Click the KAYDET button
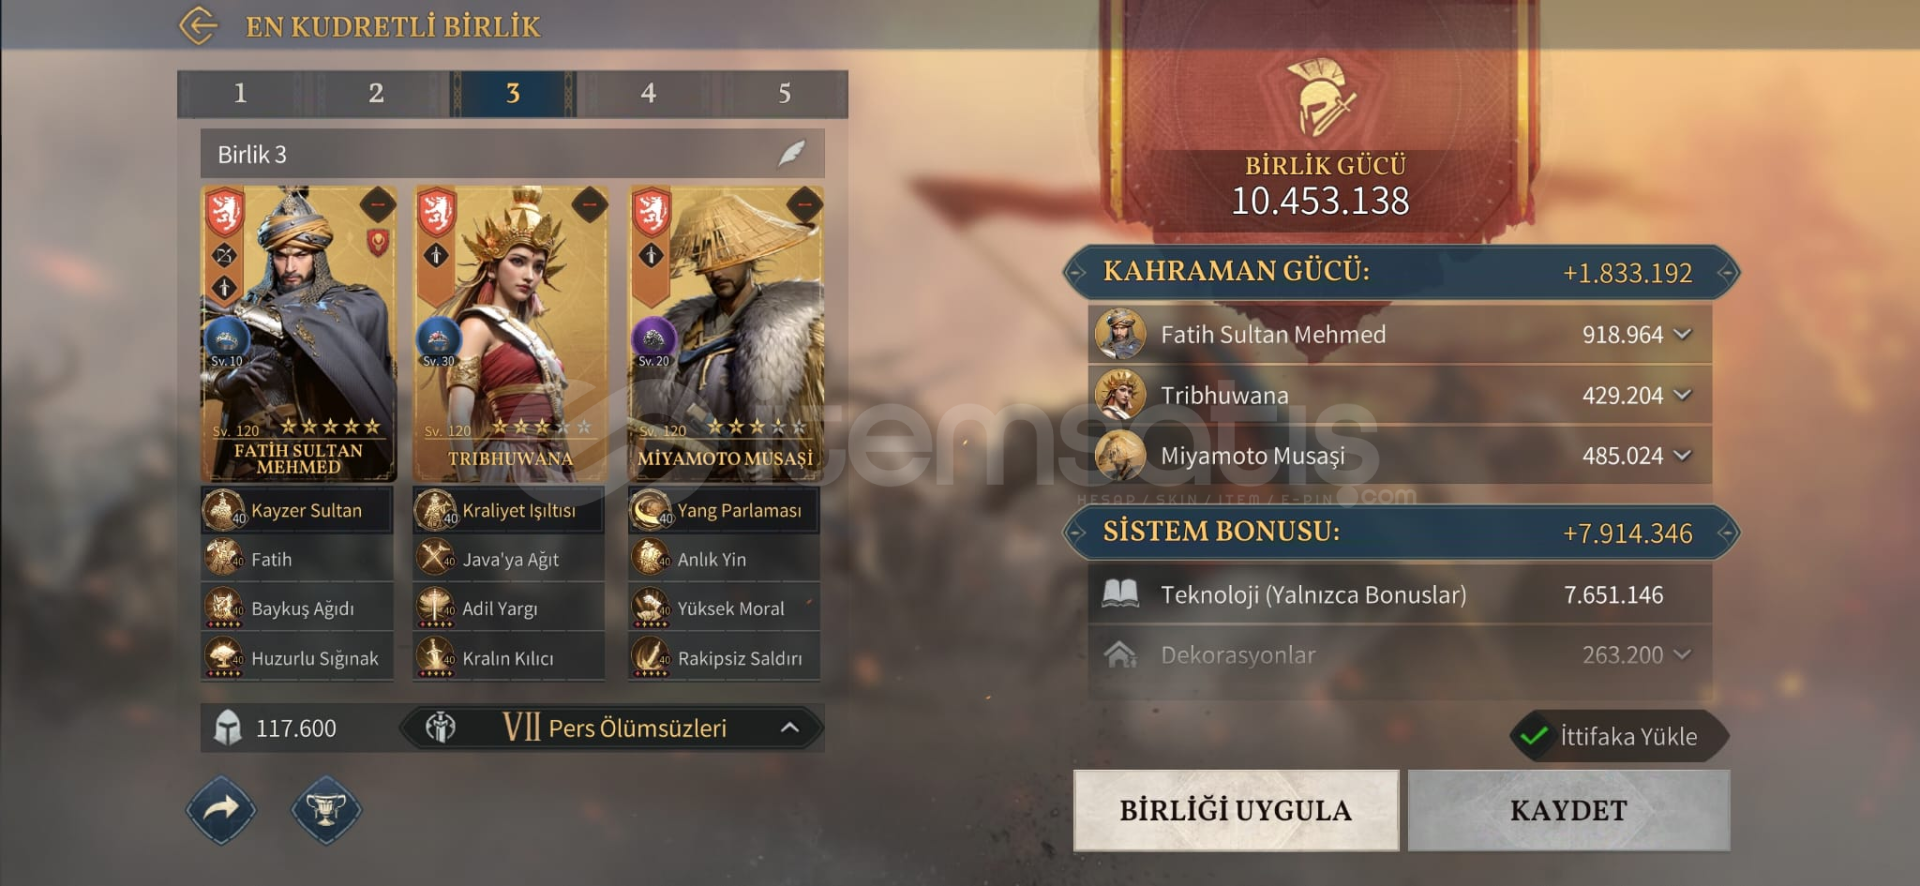The image size is (1920, 886). tap(1569, 810)
